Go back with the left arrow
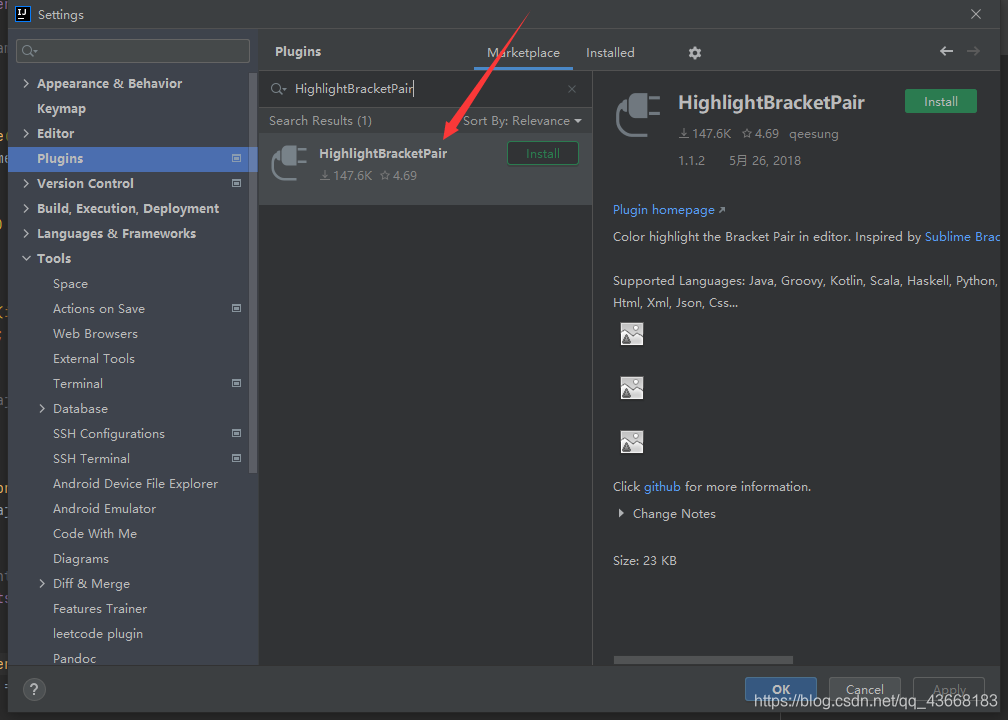1008x720 pixels. (946, 51)
